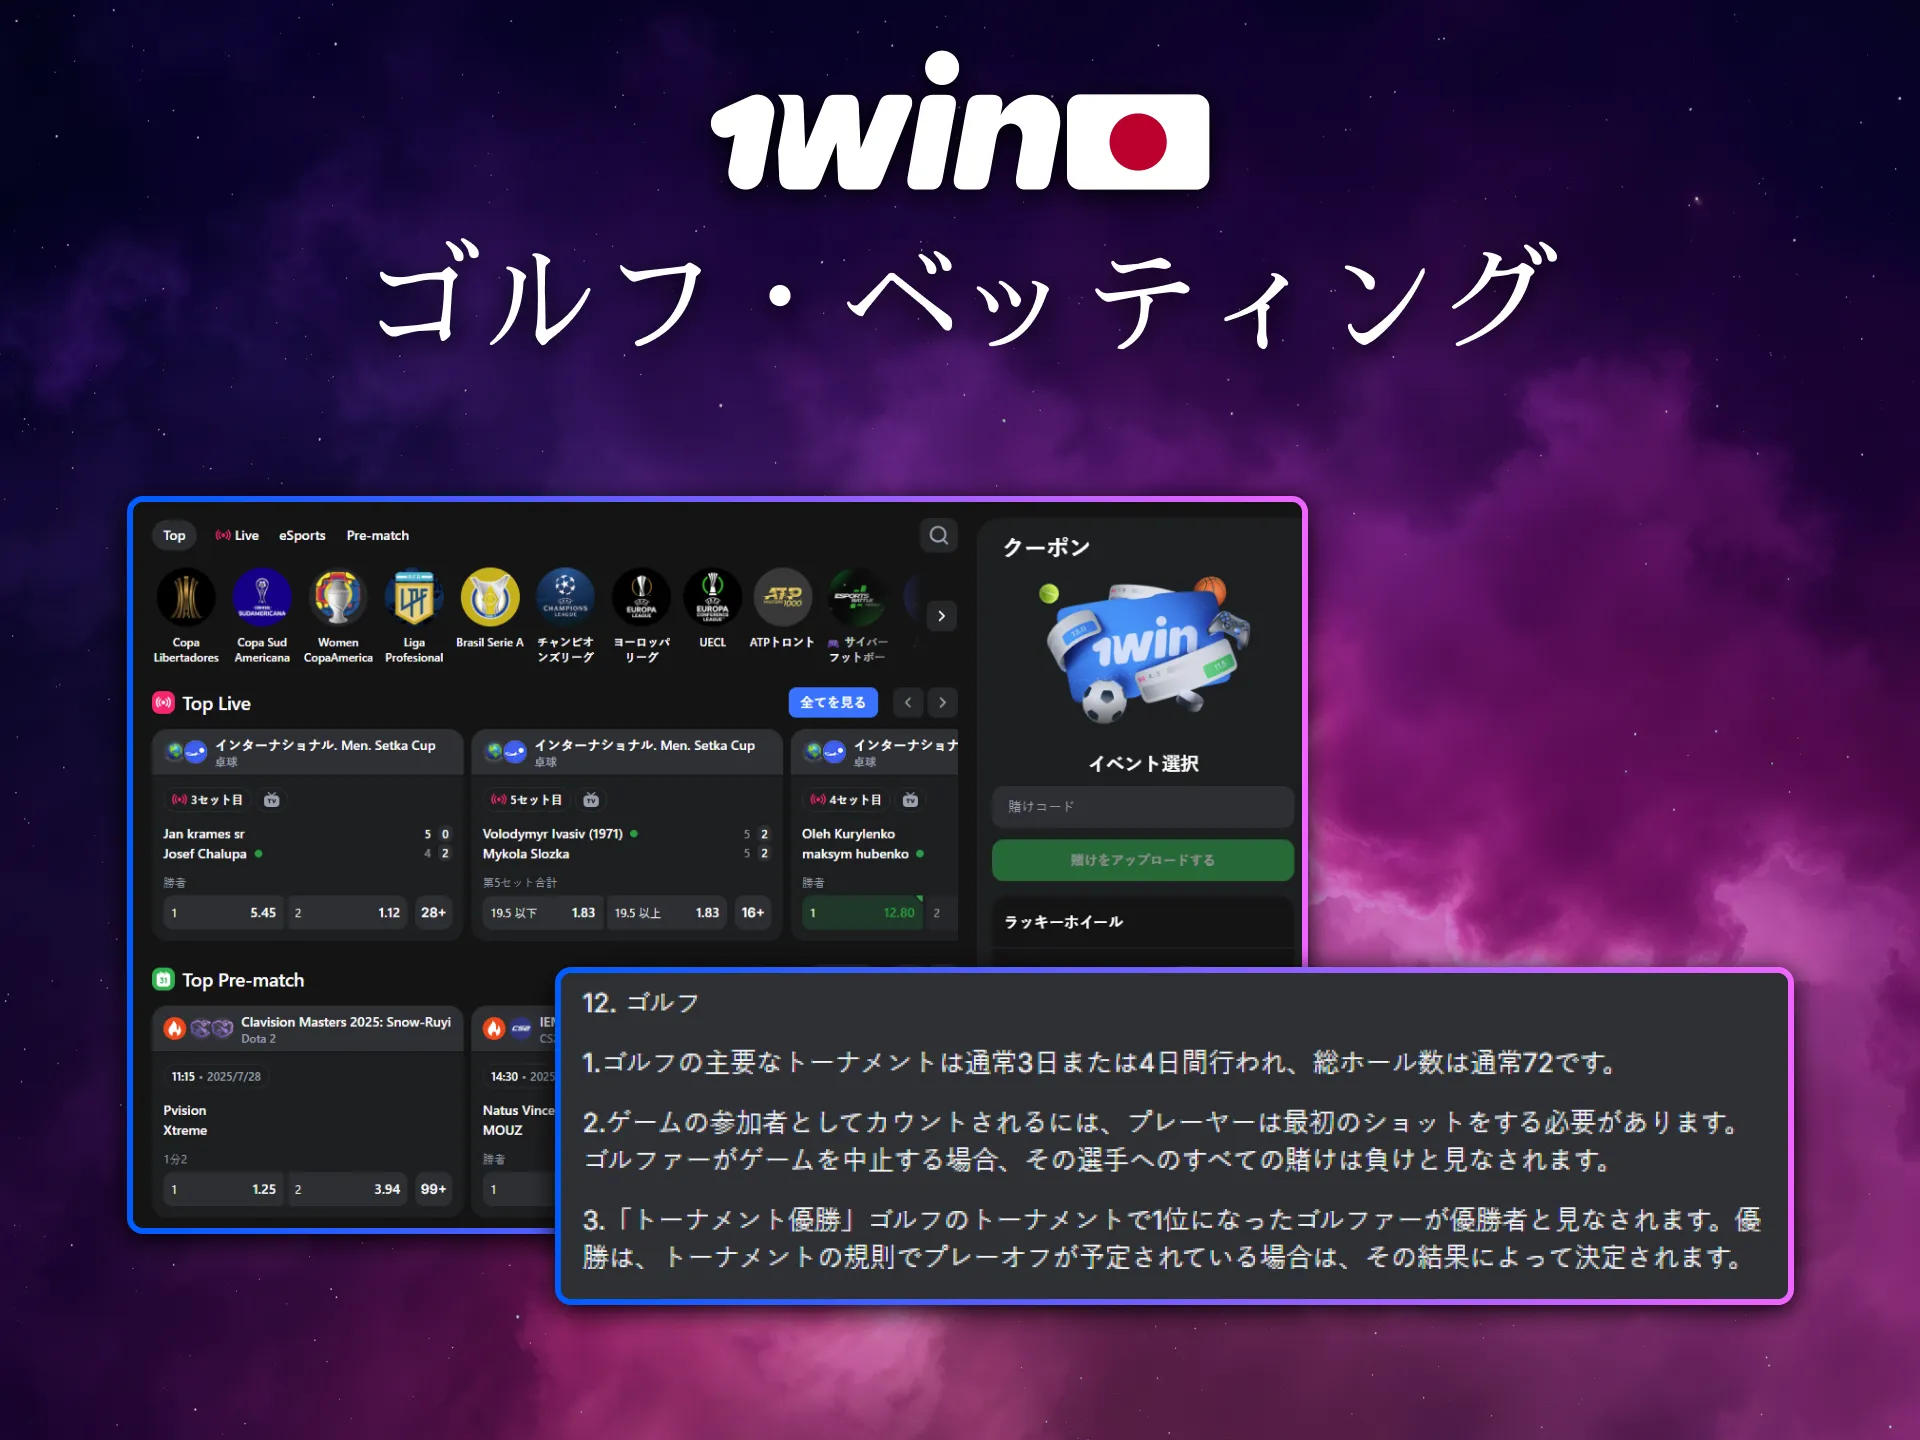Open the Europa League icon

pos(641,597)
